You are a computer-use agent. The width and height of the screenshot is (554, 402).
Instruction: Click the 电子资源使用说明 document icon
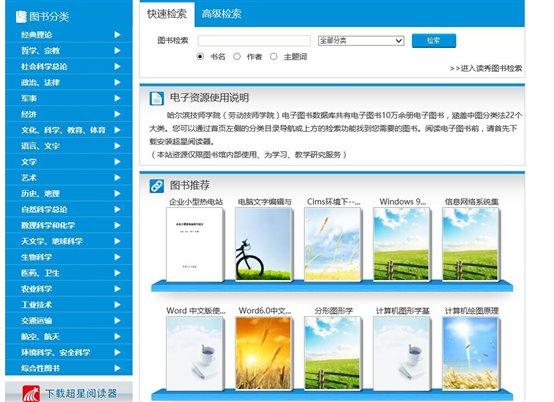(157, 99)
